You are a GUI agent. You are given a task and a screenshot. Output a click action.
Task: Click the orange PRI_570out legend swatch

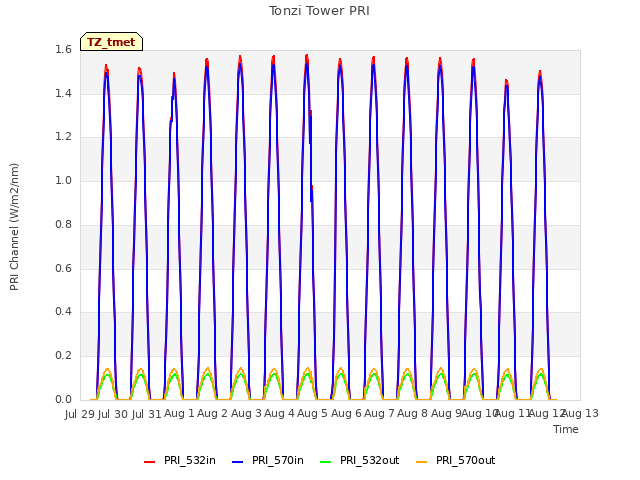[x=422, y=462]
